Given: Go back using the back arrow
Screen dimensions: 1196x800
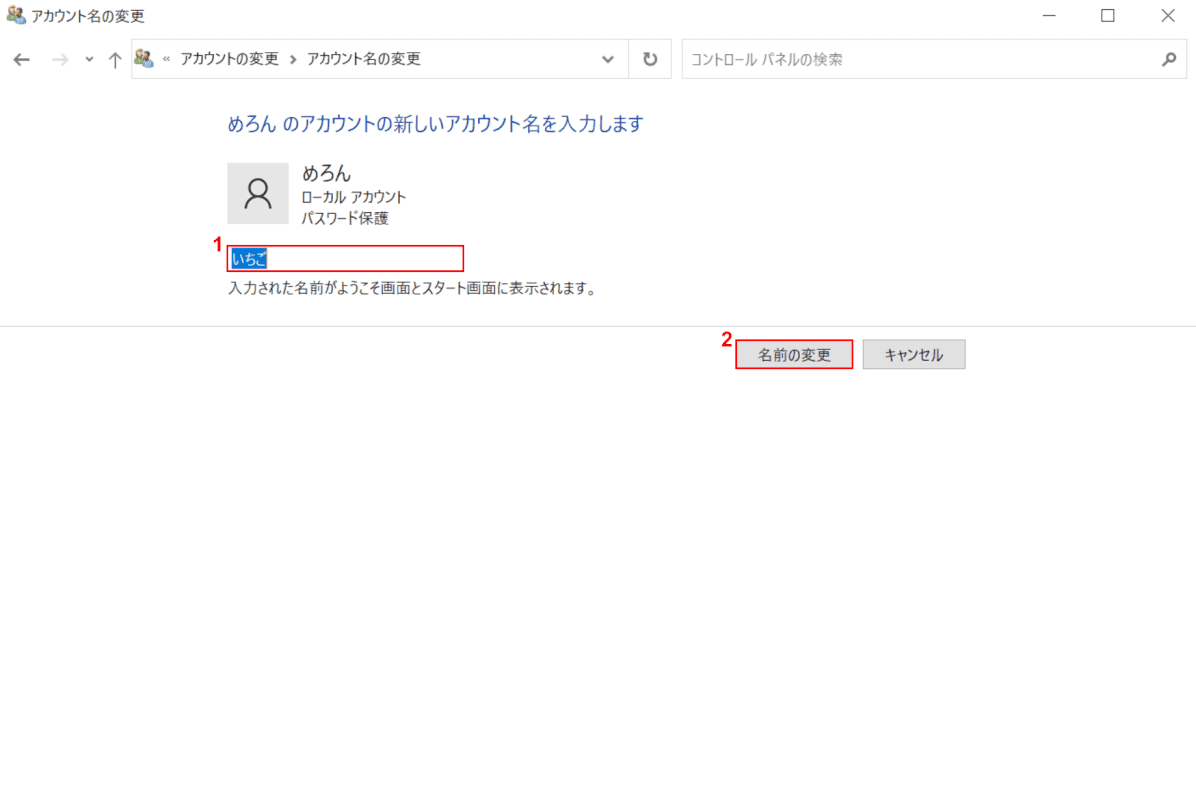Looking at the screenshot, I should coord(21,59).
